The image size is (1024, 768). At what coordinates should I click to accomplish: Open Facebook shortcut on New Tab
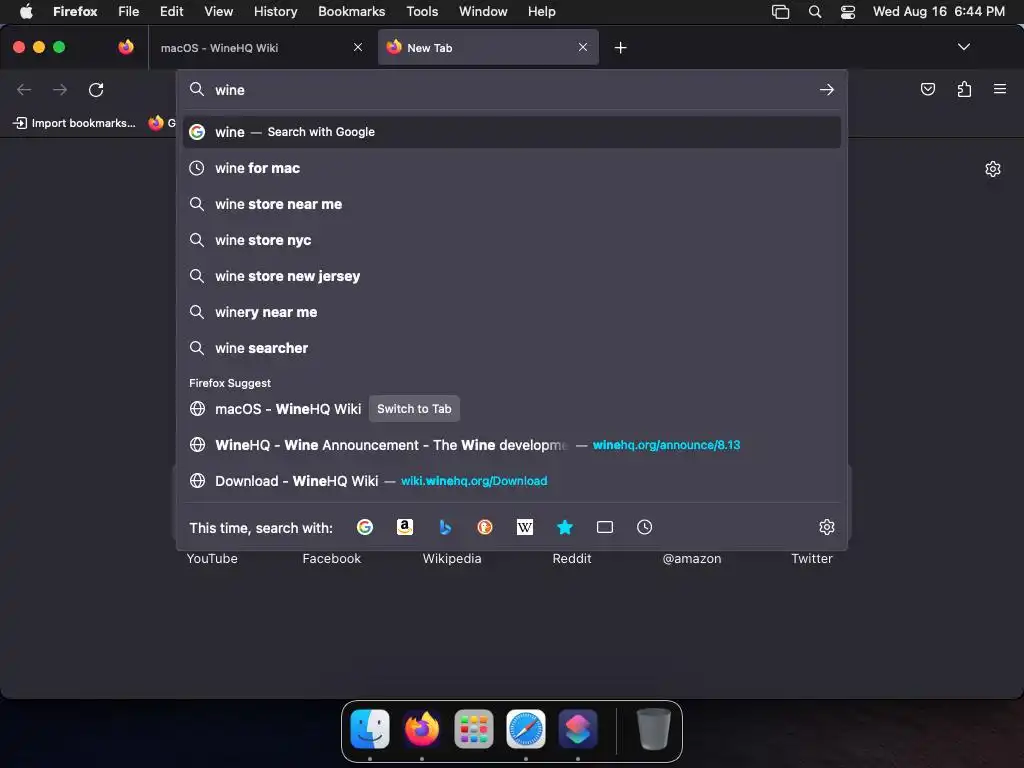tap(332, 558)
